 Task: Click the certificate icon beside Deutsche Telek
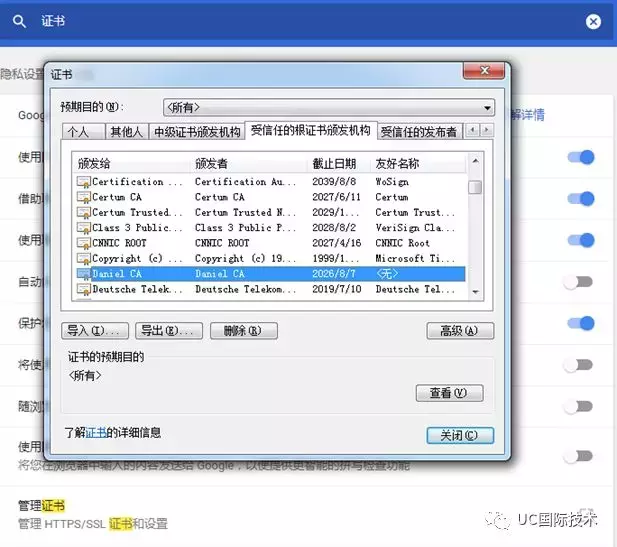point(83,289)
